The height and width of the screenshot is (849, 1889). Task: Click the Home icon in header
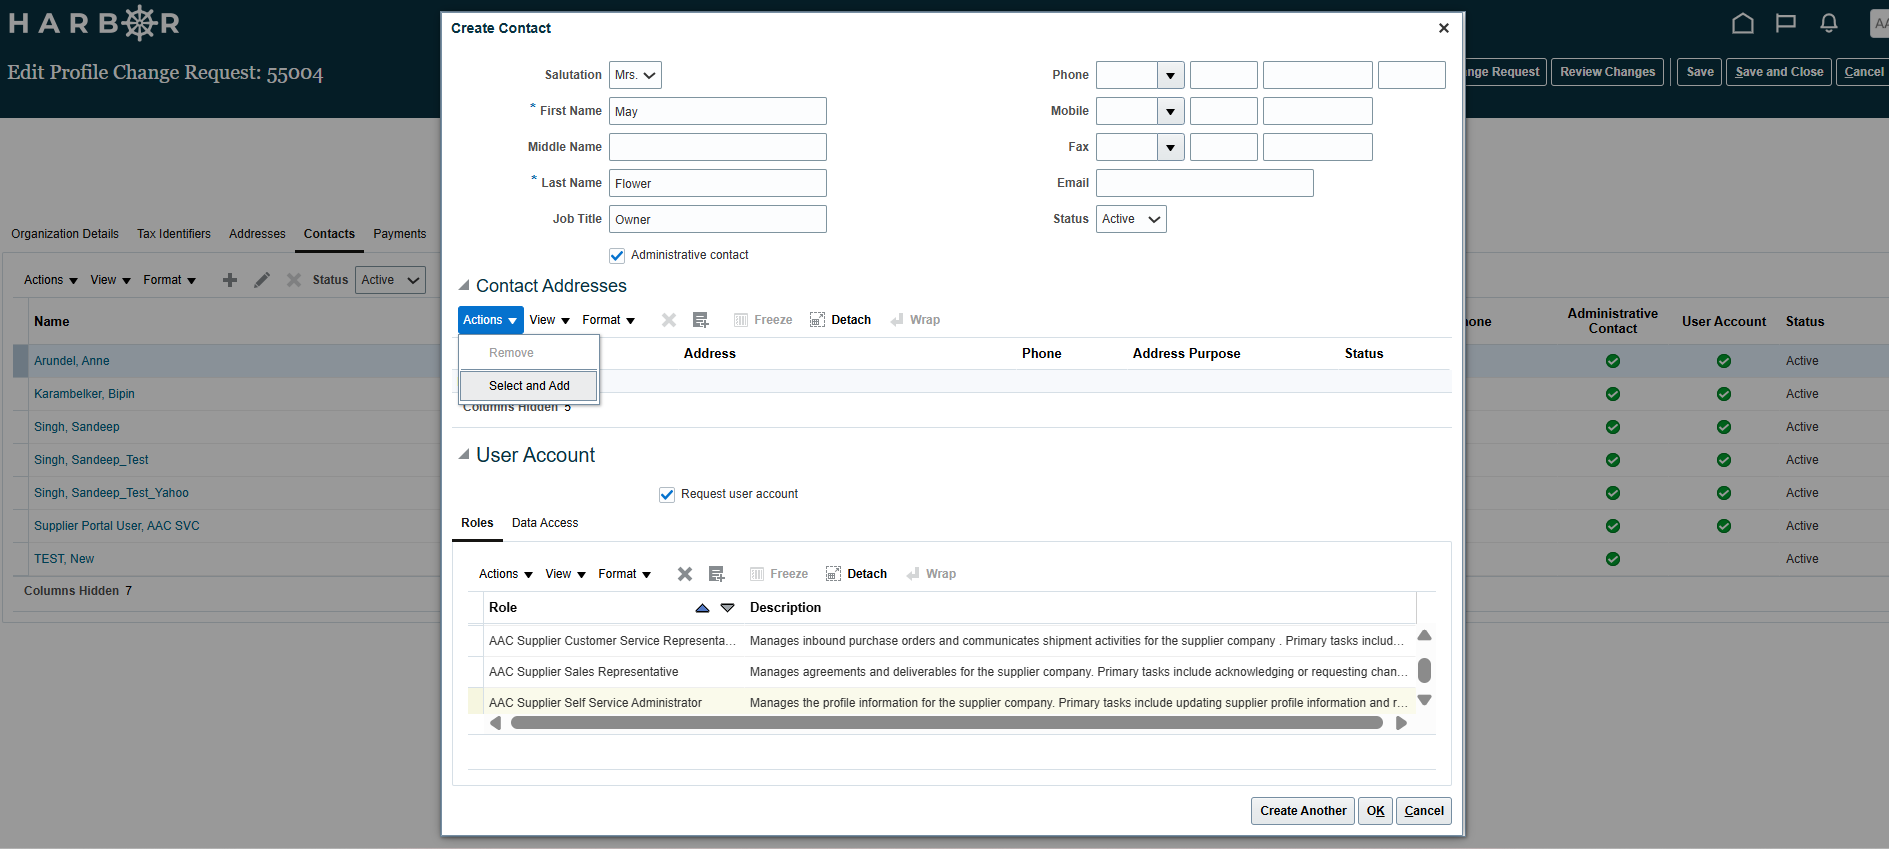[1743, 23]
